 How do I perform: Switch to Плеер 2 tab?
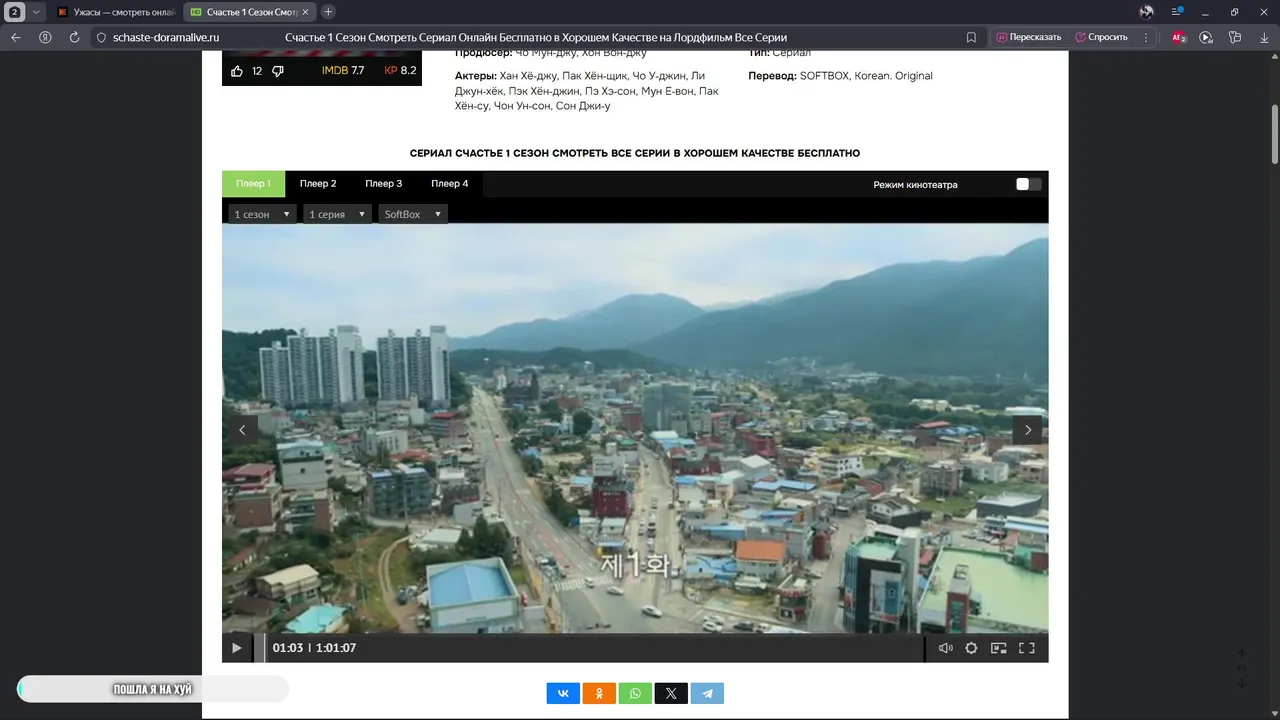(x=318, y=184)
